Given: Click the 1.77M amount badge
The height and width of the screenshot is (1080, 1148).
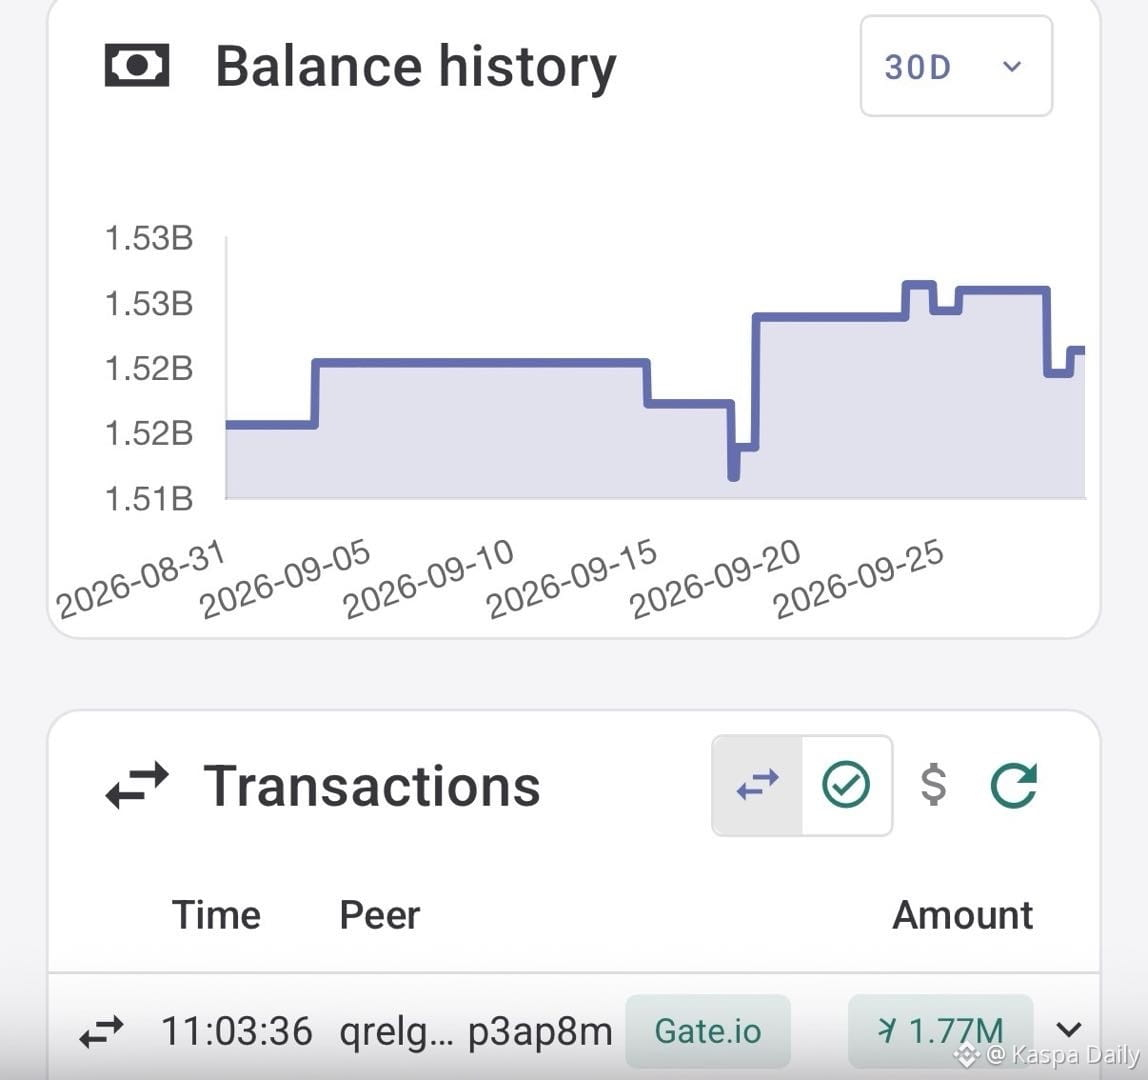Looking at the screenshot, I should tap(941, 1031).
